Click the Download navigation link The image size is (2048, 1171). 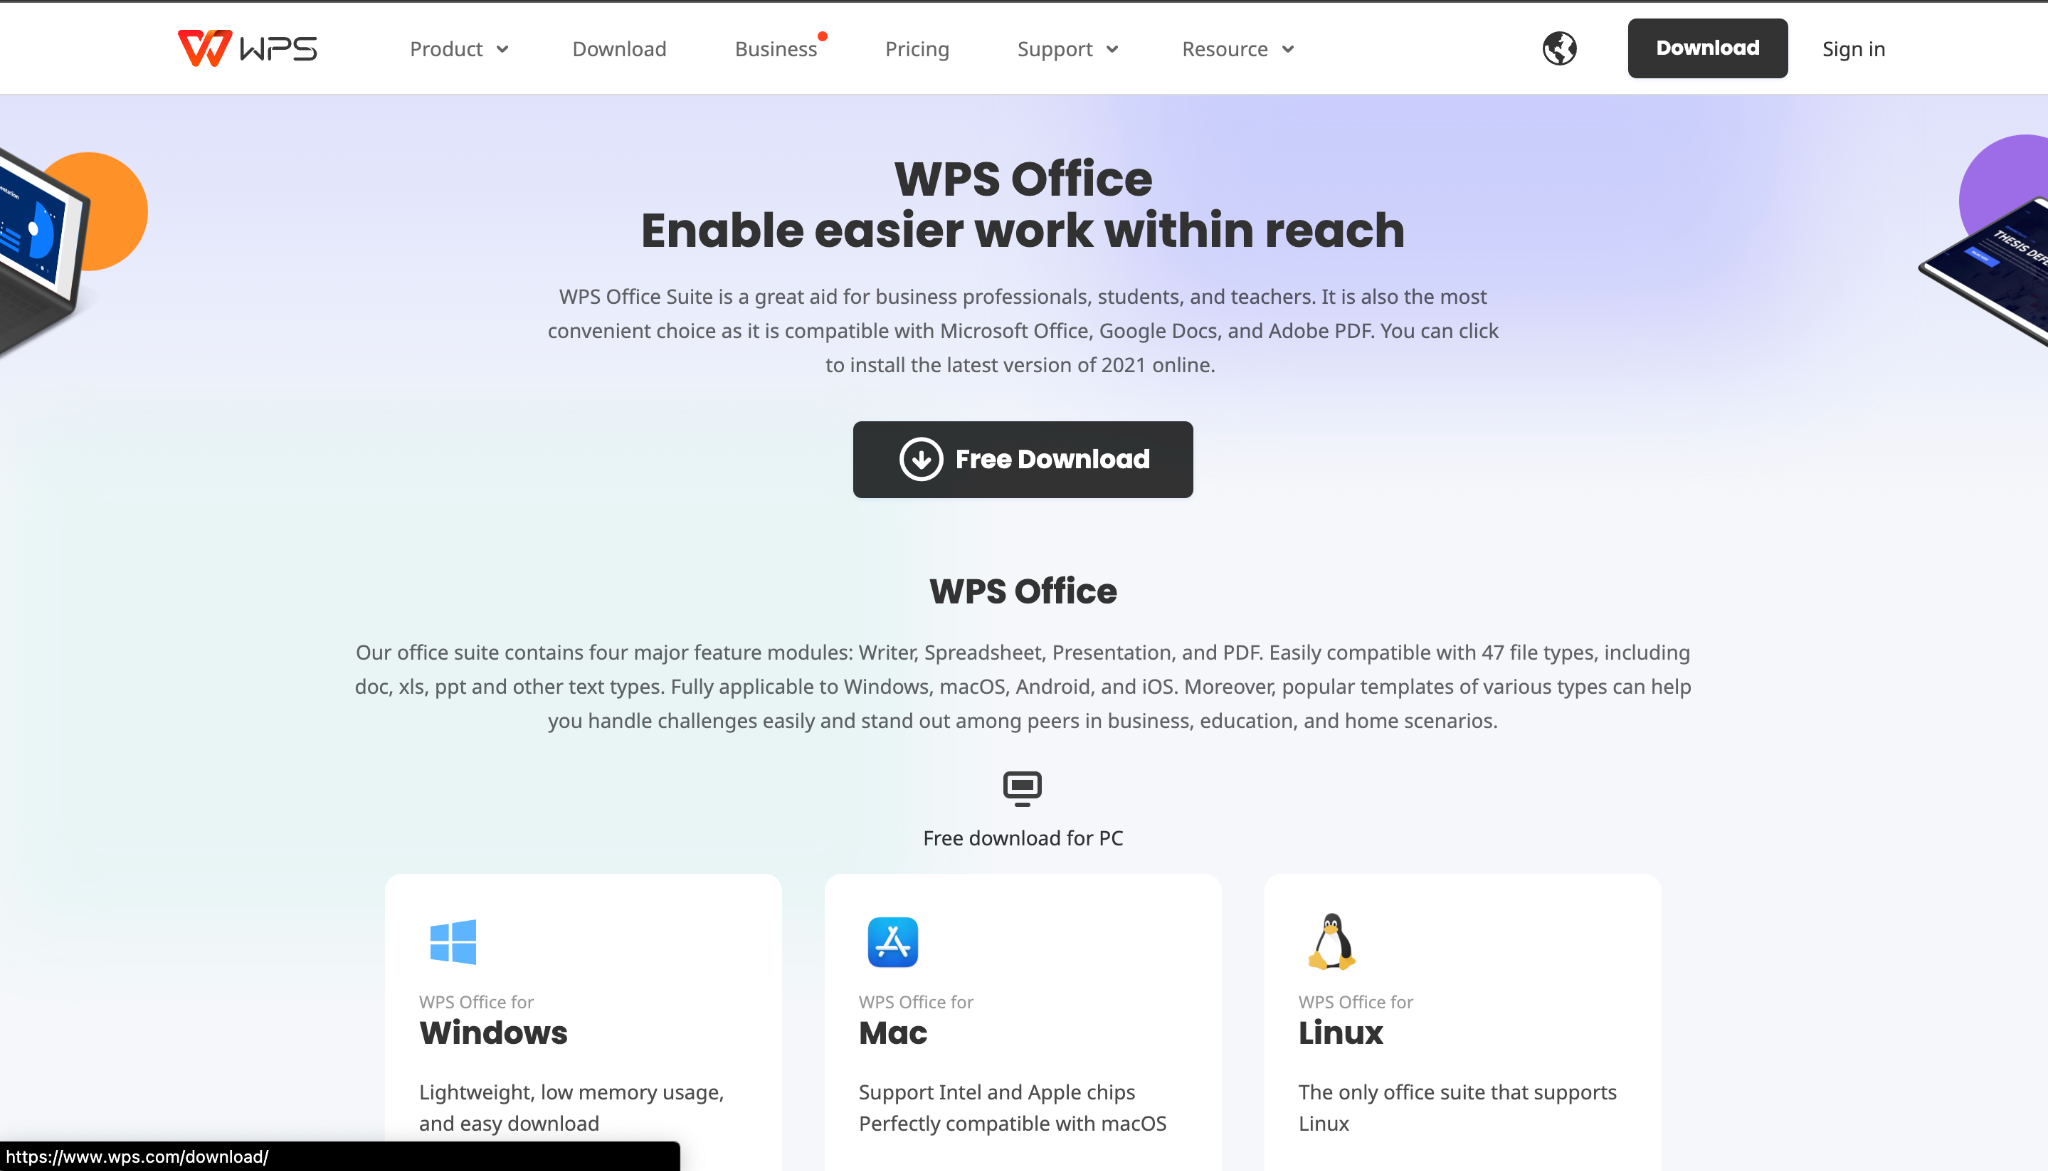(617, 48)
